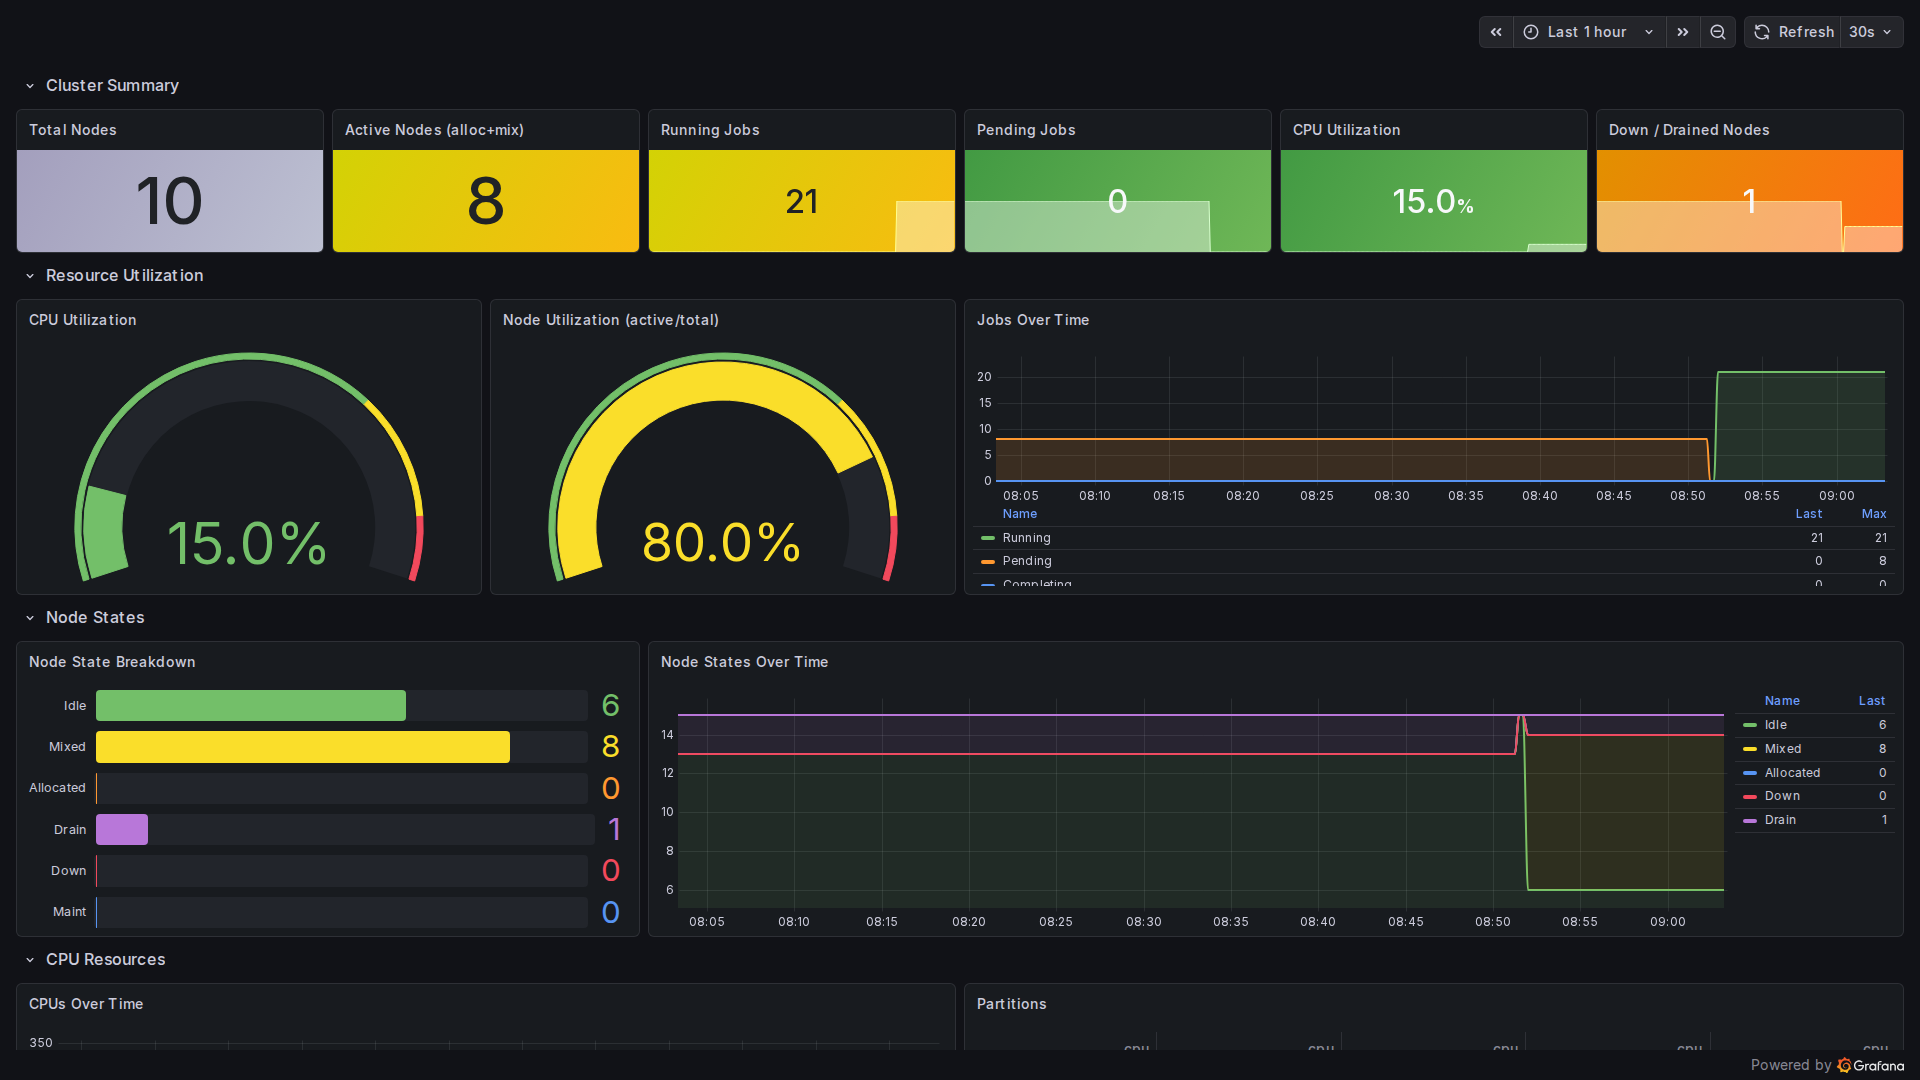Image resolution: width=1920 pixels, height=1080 pixels.
Task: Click the Drain purple bar in breakdown
Action: tap(122, 829)
